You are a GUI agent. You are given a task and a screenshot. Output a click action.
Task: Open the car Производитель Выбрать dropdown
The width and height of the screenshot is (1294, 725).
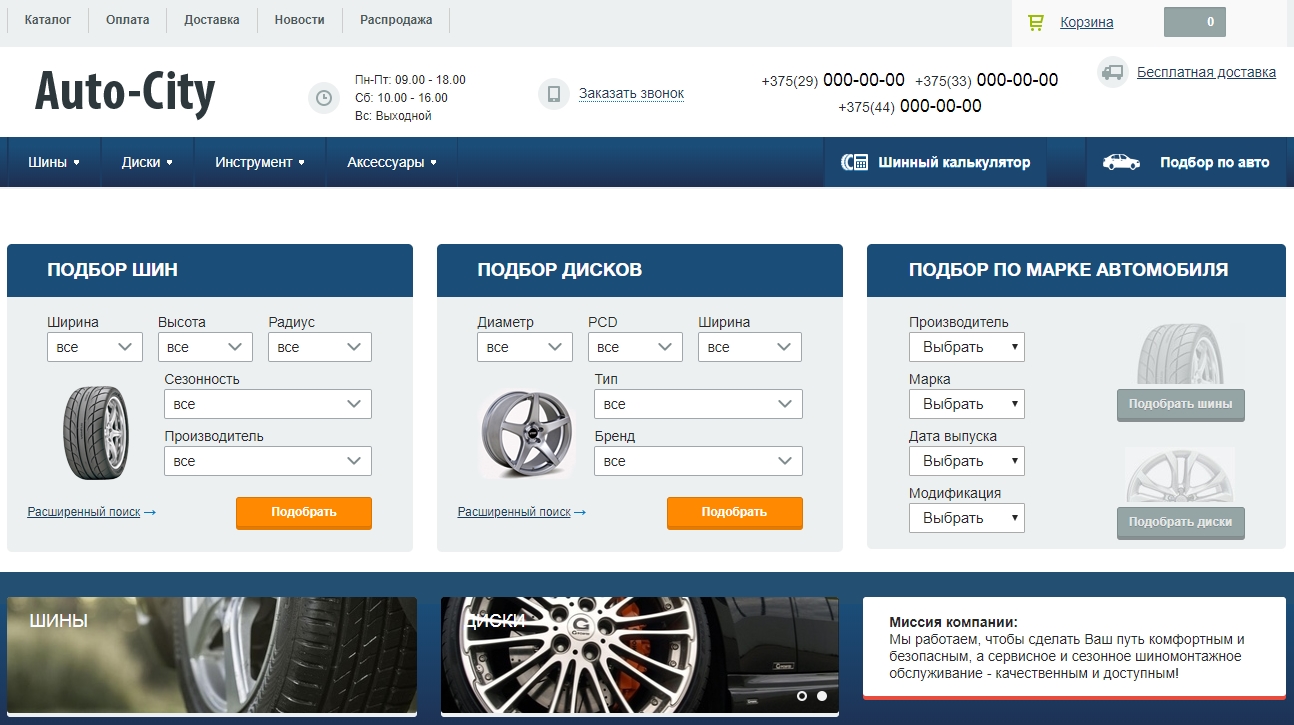tap(967, 347)
